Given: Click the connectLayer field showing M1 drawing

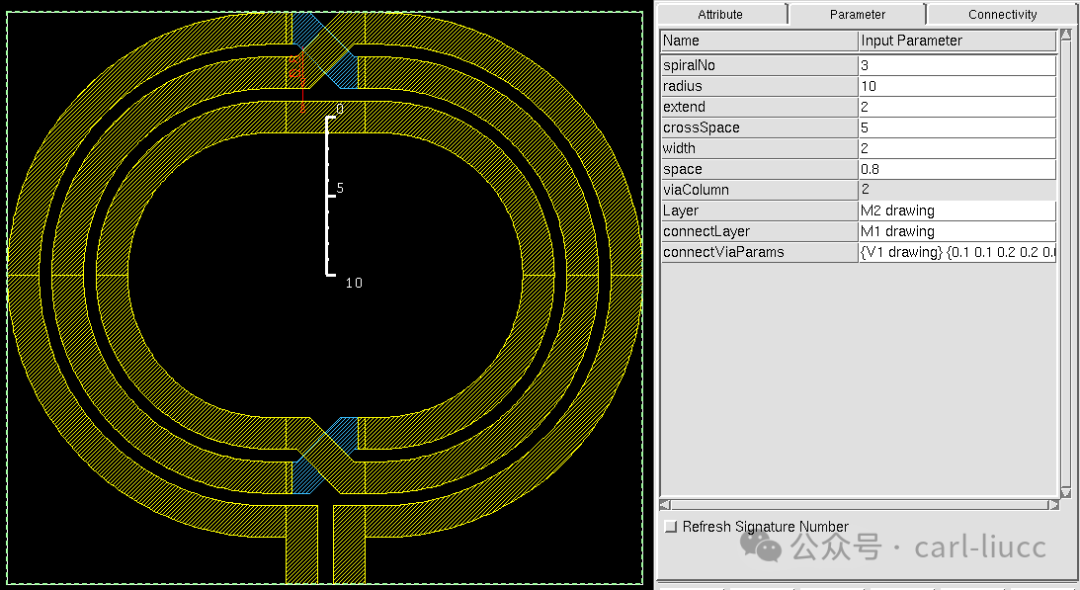Looking at the screenshot, I should (957, 231).
